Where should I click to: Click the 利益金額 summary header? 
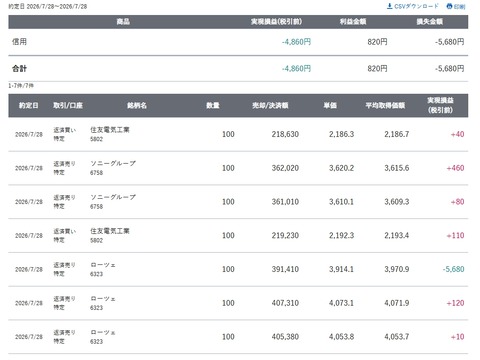353,22
